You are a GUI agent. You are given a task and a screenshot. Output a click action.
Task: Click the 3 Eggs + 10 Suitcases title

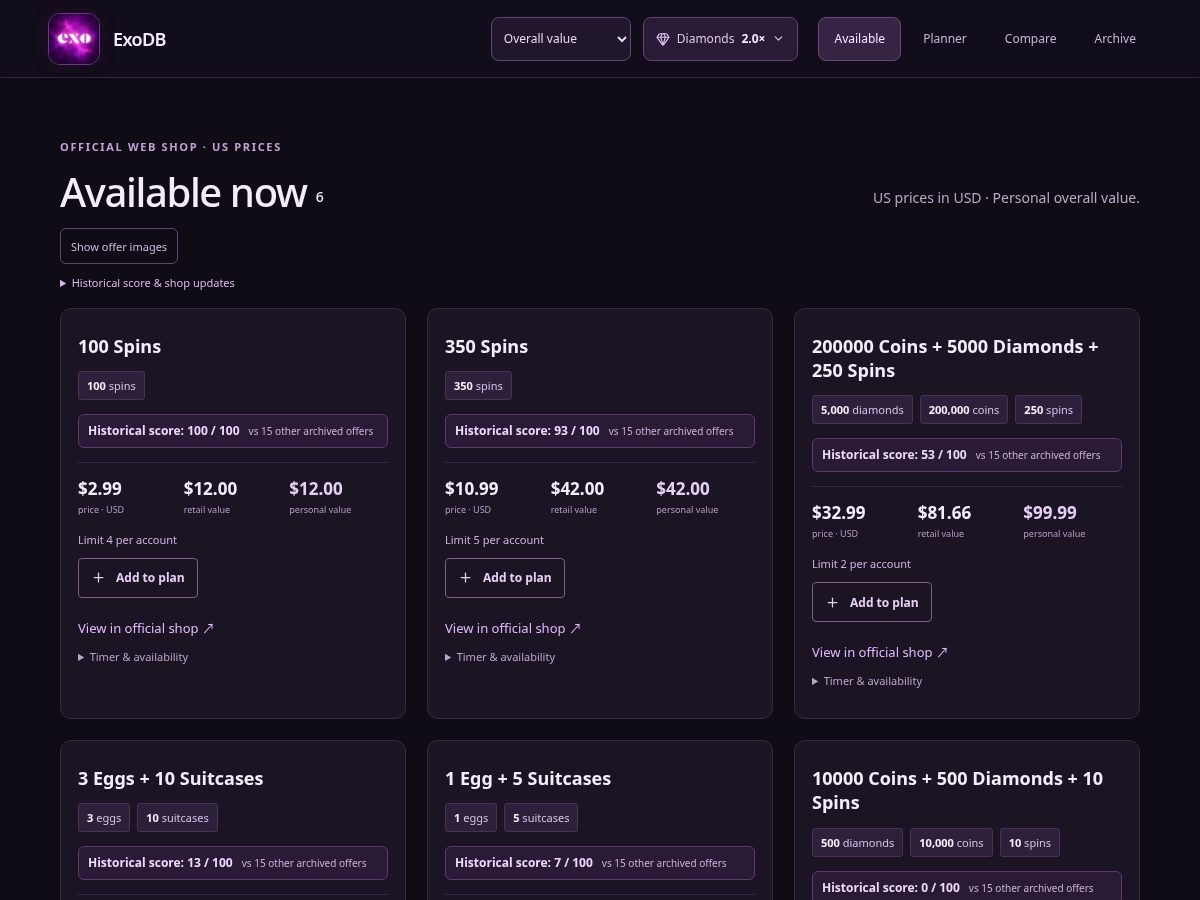coord(171,779)
